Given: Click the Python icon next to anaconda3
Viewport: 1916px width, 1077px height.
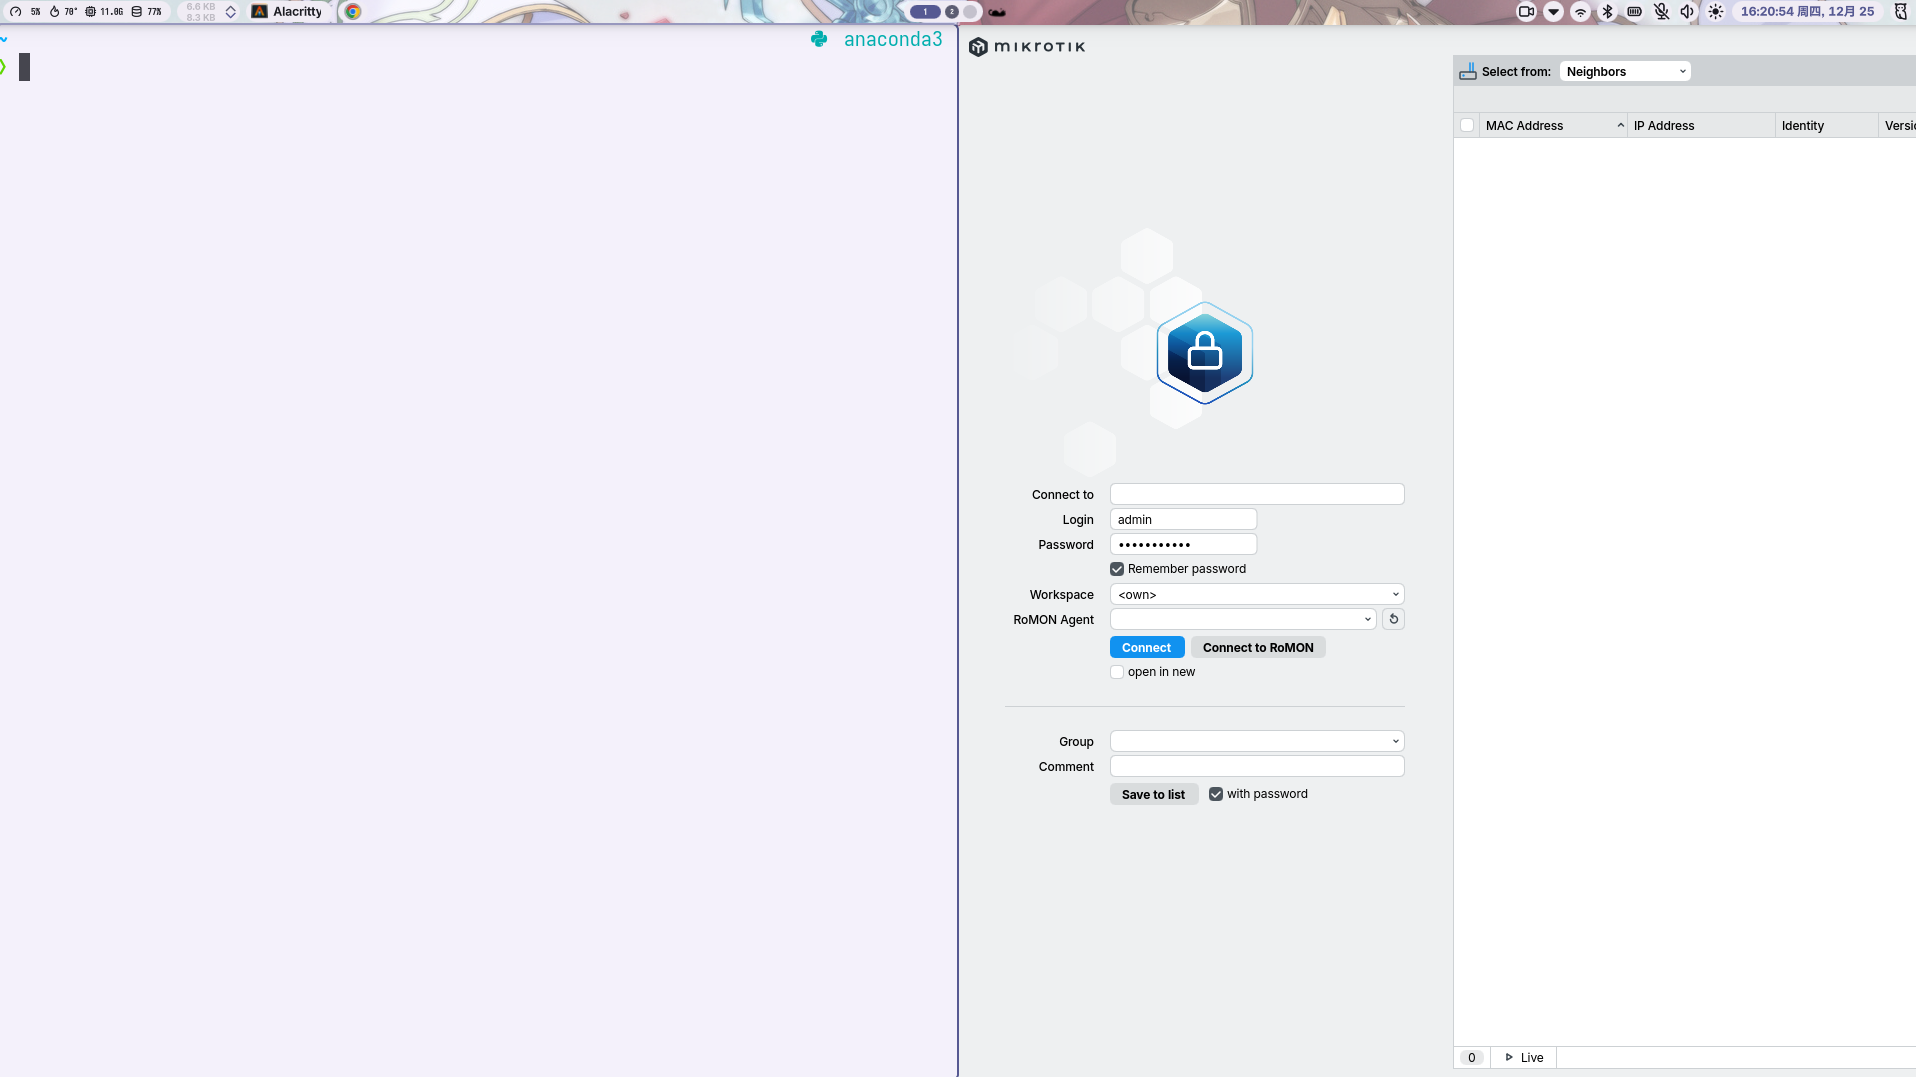Looking at the screenshot, I should (x=819, y=39).
